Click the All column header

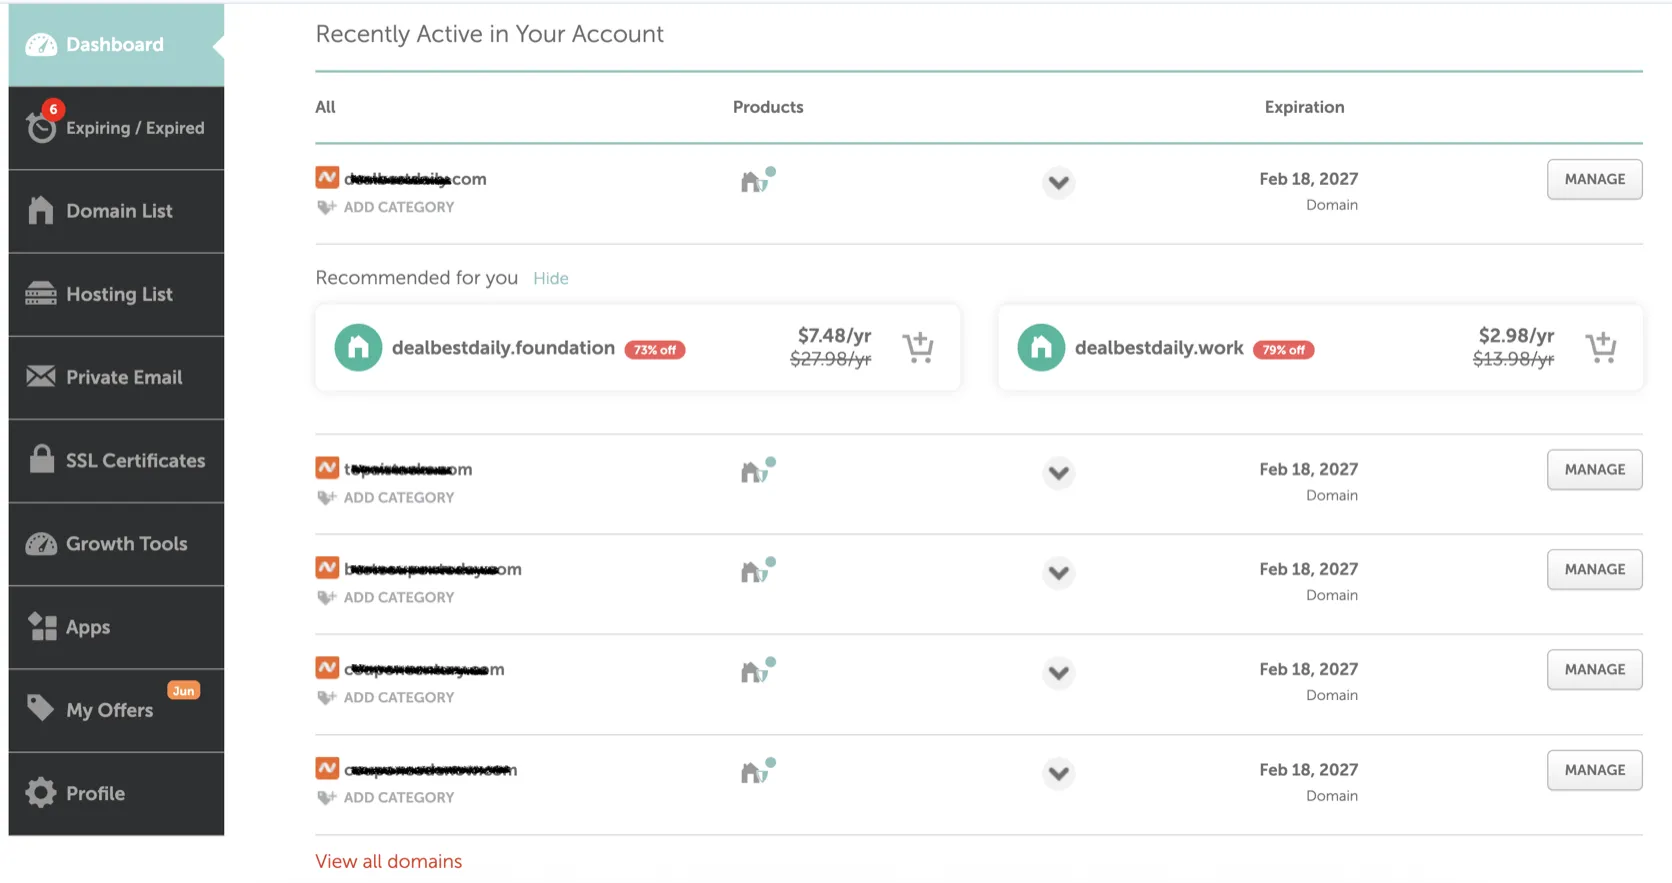(326, 107)
